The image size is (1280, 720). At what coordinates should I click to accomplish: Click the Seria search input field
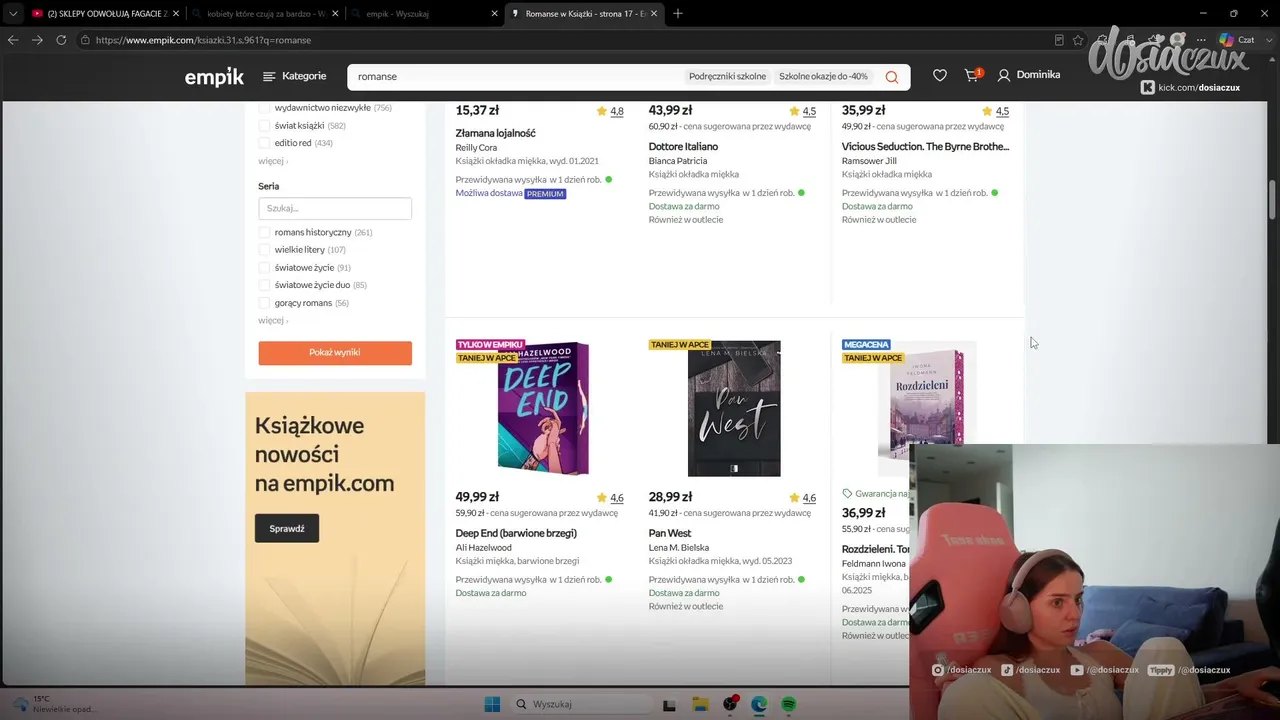coord(335,208)
